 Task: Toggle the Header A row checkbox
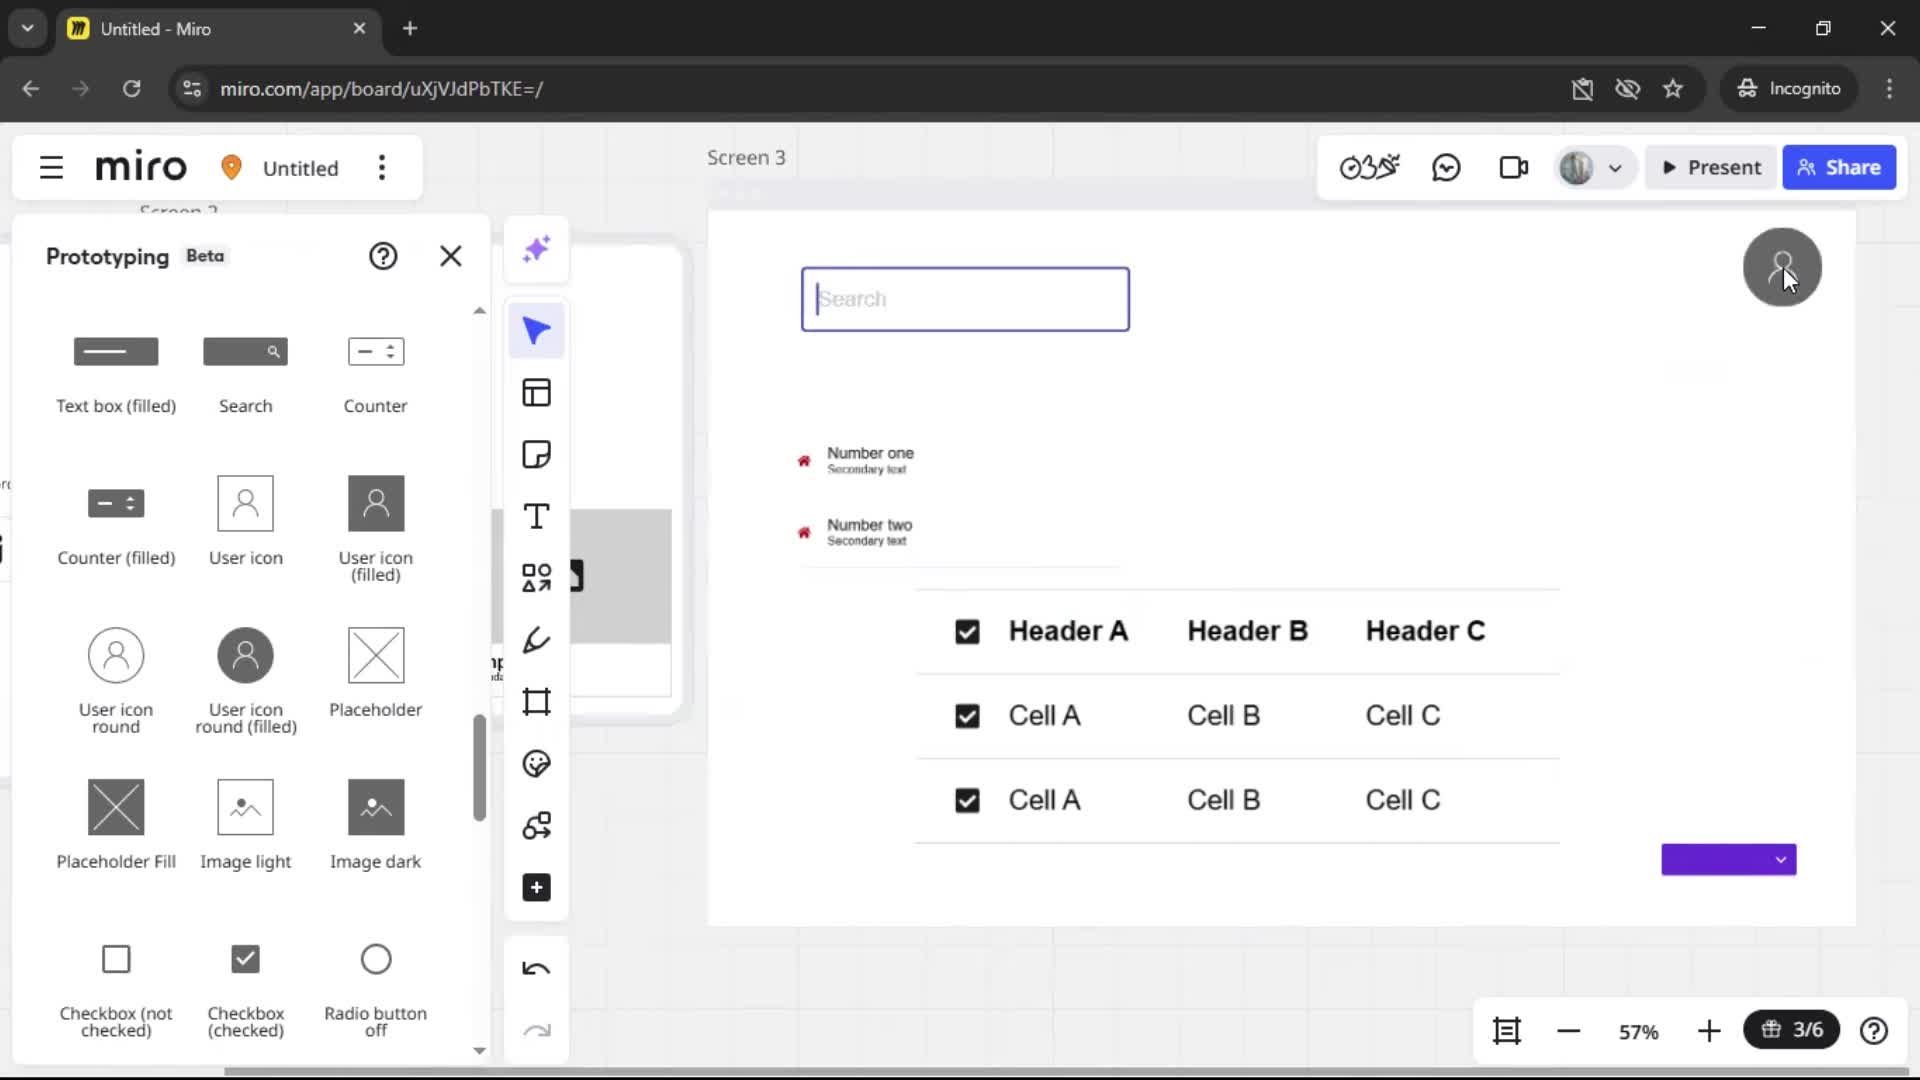tap(967, 632)
